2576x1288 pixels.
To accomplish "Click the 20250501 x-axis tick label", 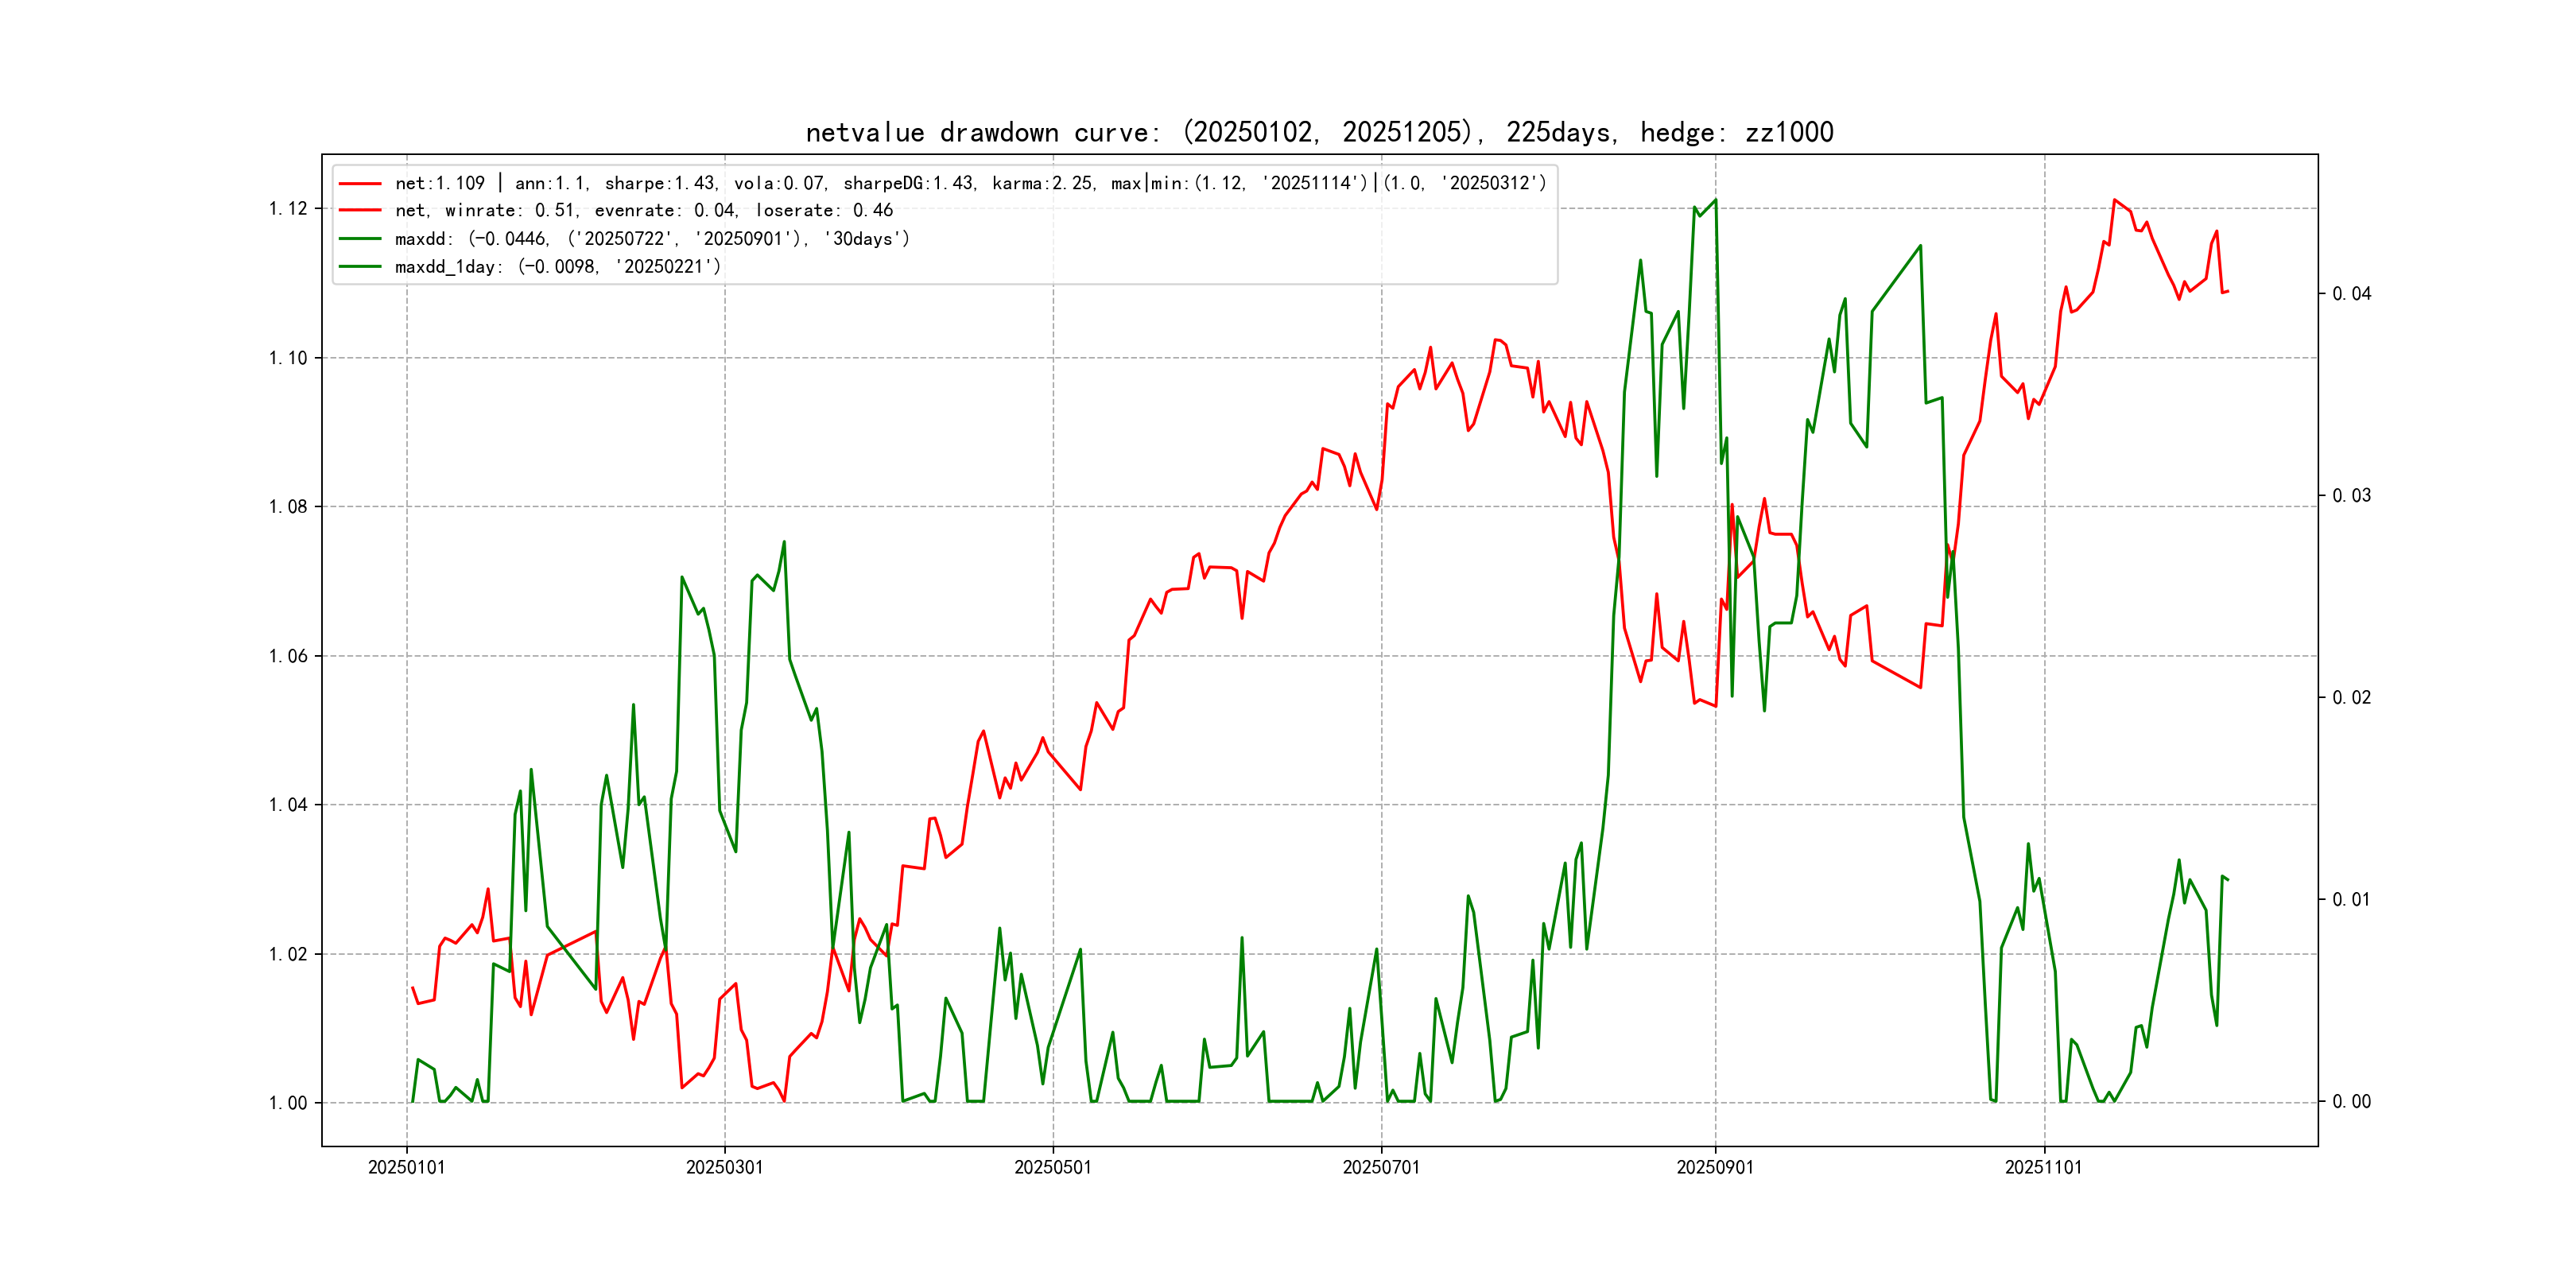I will (x=1052, y=1167).
